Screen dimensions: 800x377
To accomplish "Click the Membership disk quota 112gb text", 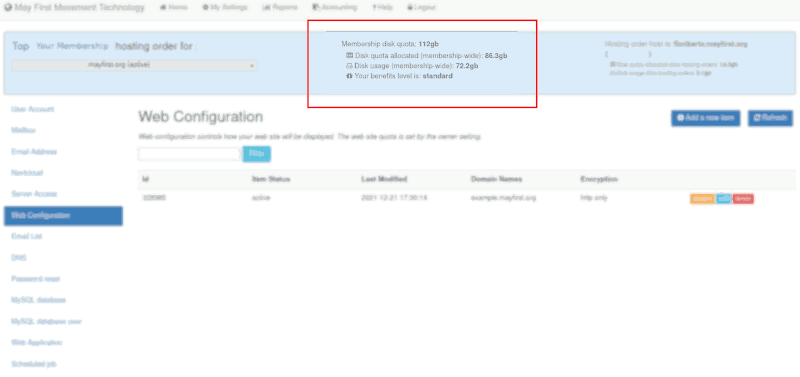I will coord(390,44).
